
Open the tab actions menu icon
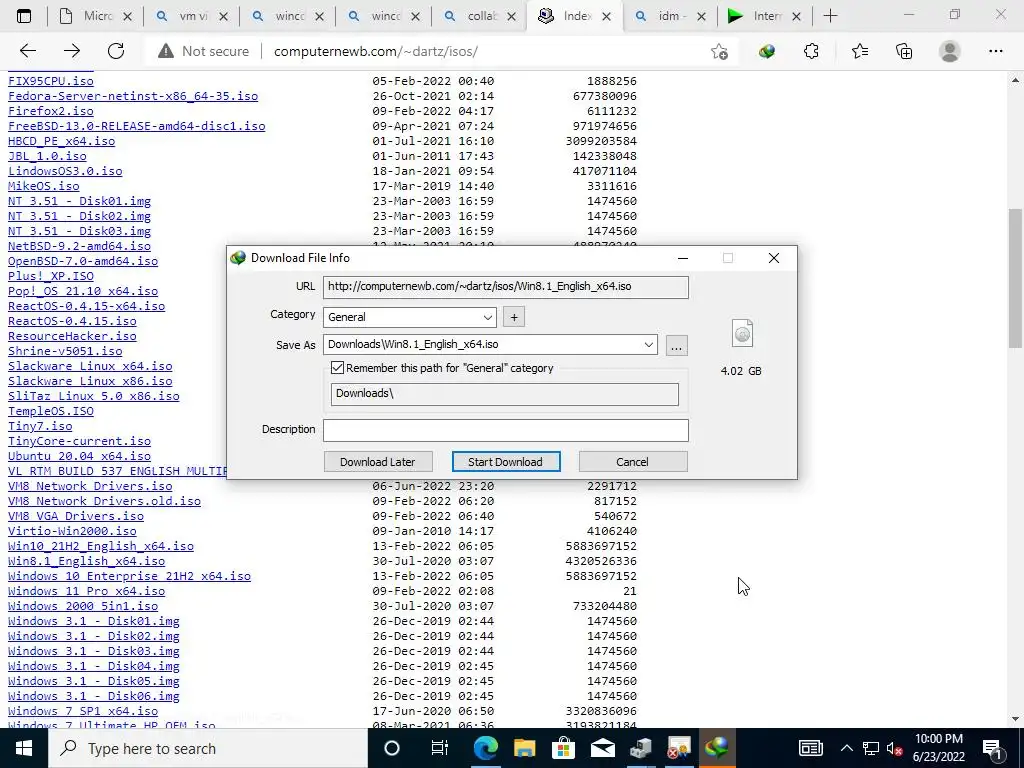point(24,16)
